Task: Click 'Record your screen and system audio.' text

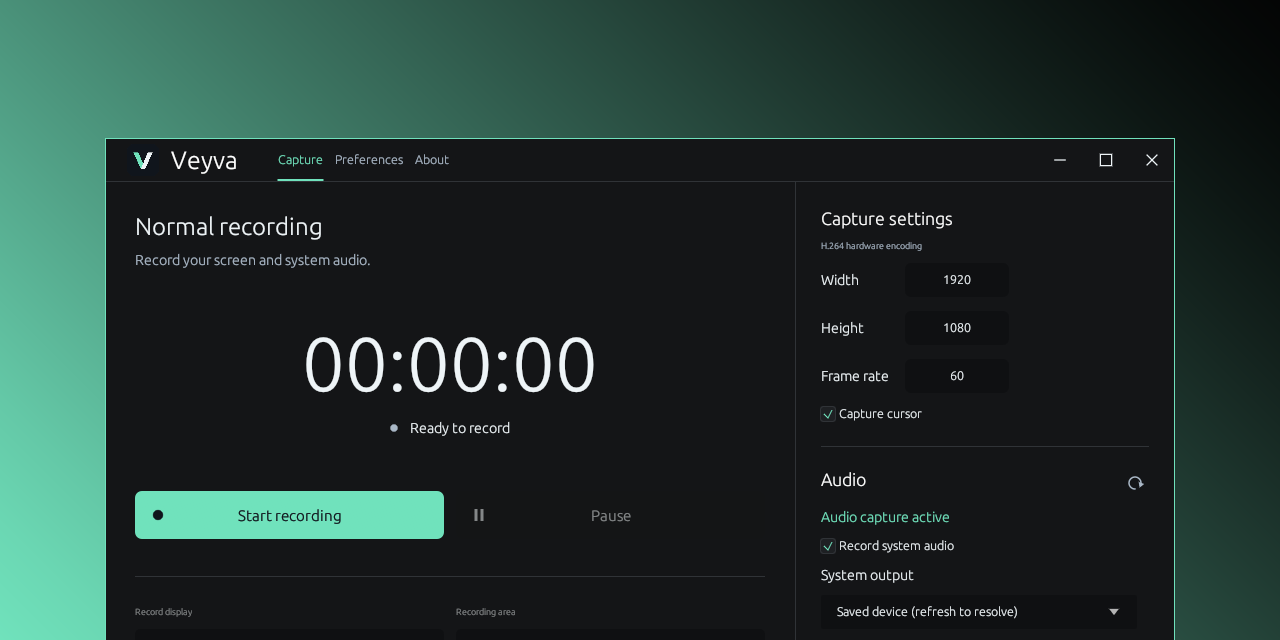Action: (252, 260)
